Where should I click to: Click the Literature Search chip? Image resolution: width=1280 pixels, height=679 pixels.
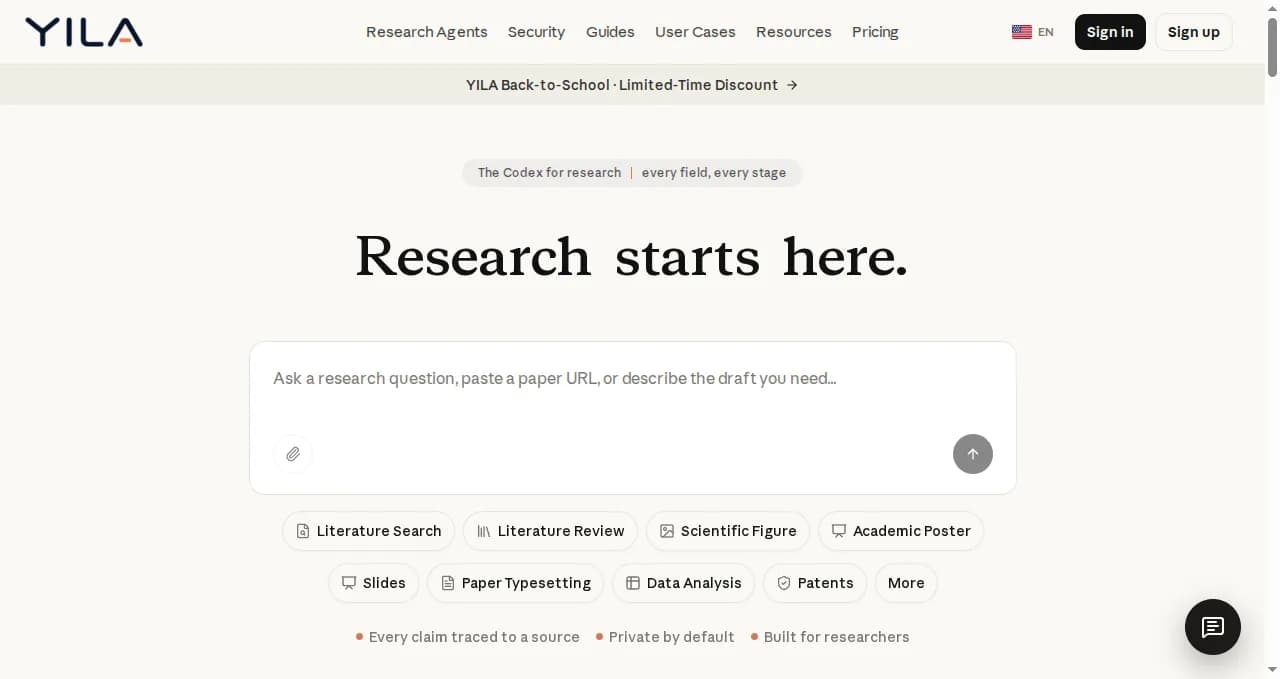click(x=368, y=531)
